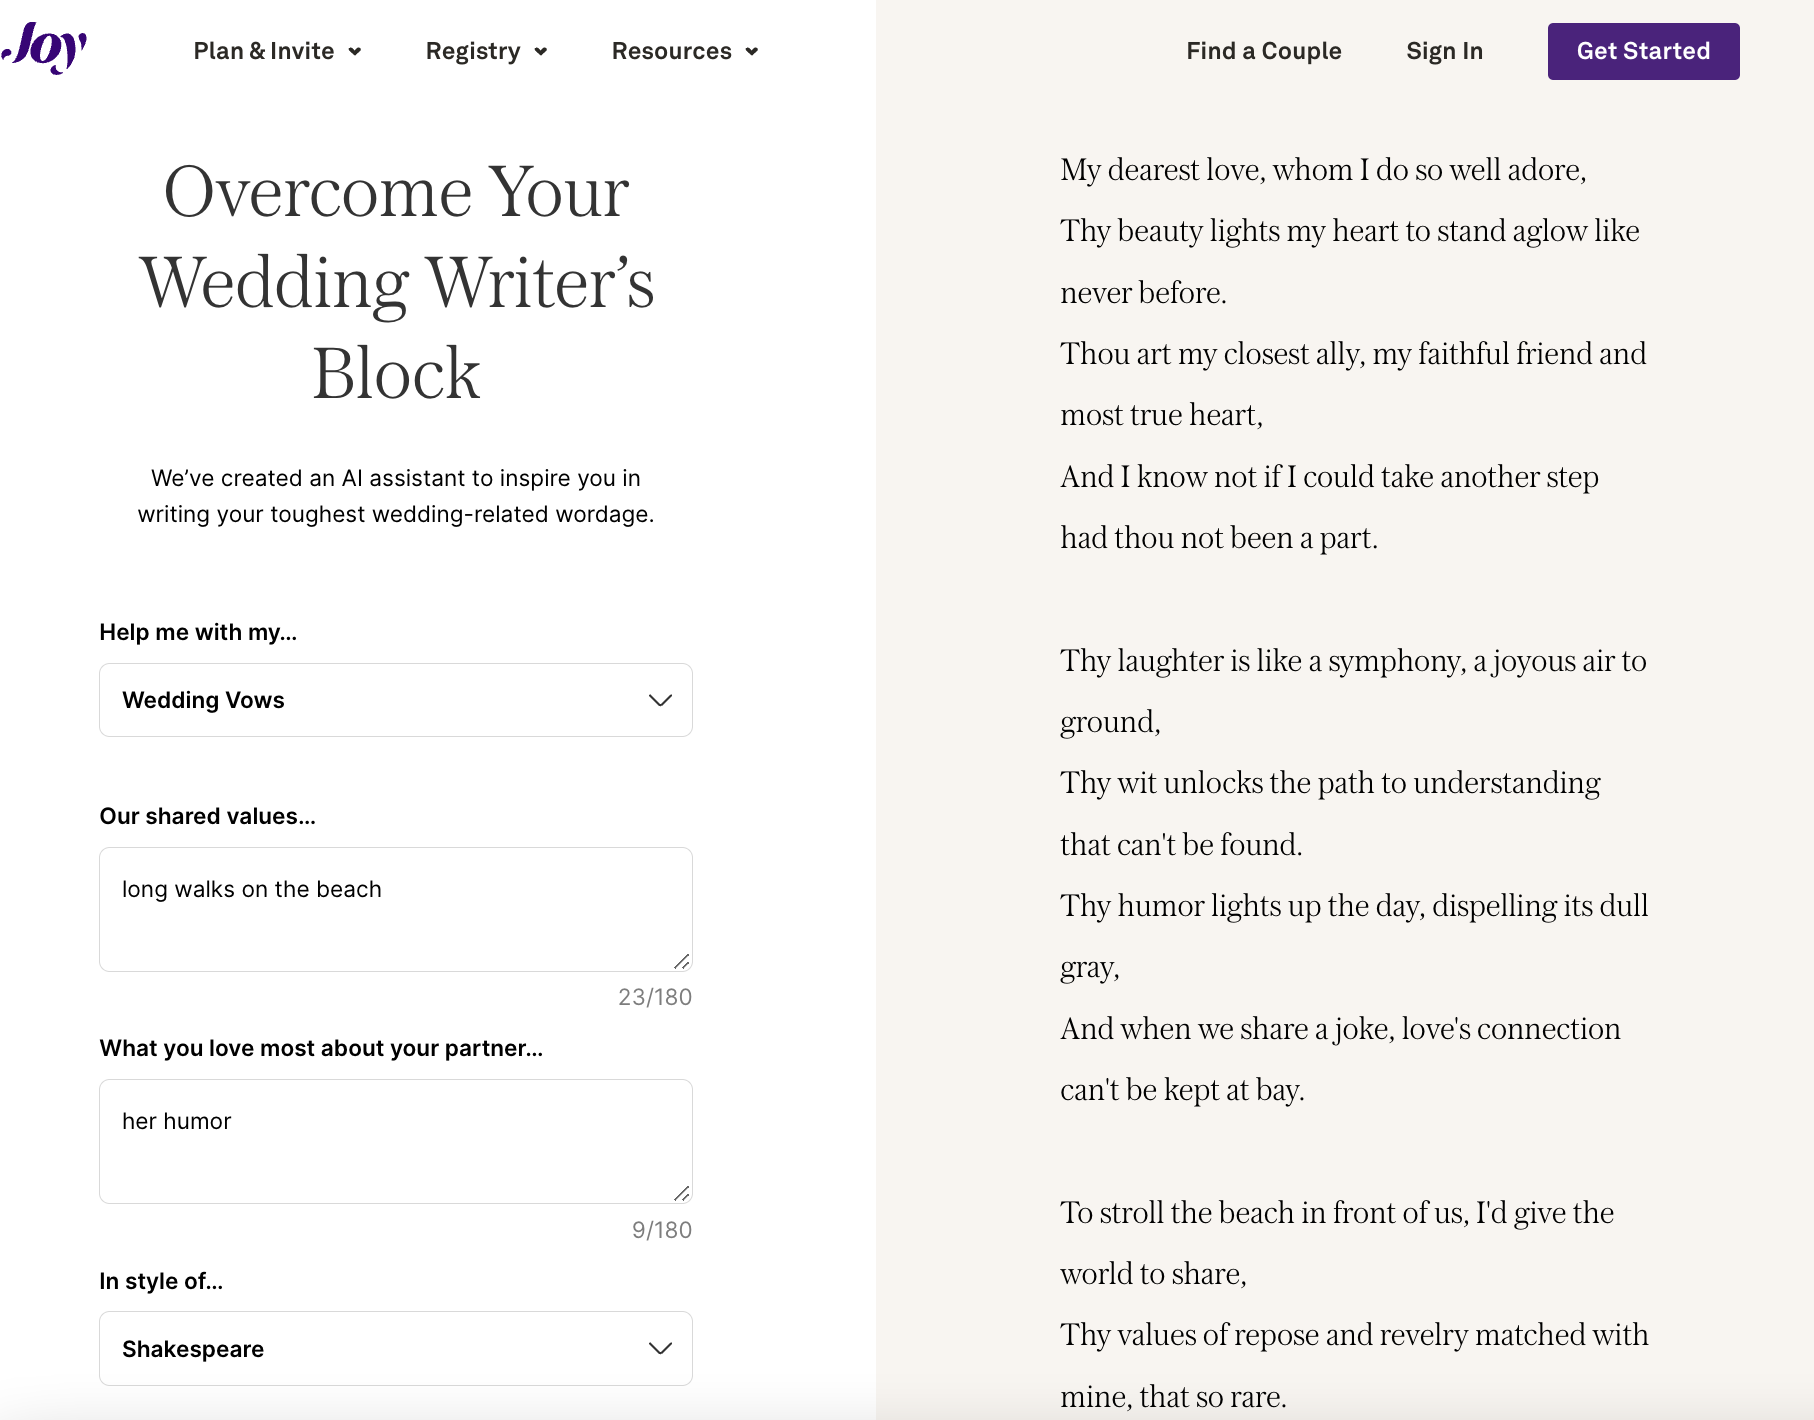Click resize handle of partner text box
The width and height of the screenshot is (1814, 1420).
click(x=682, y=1193)
